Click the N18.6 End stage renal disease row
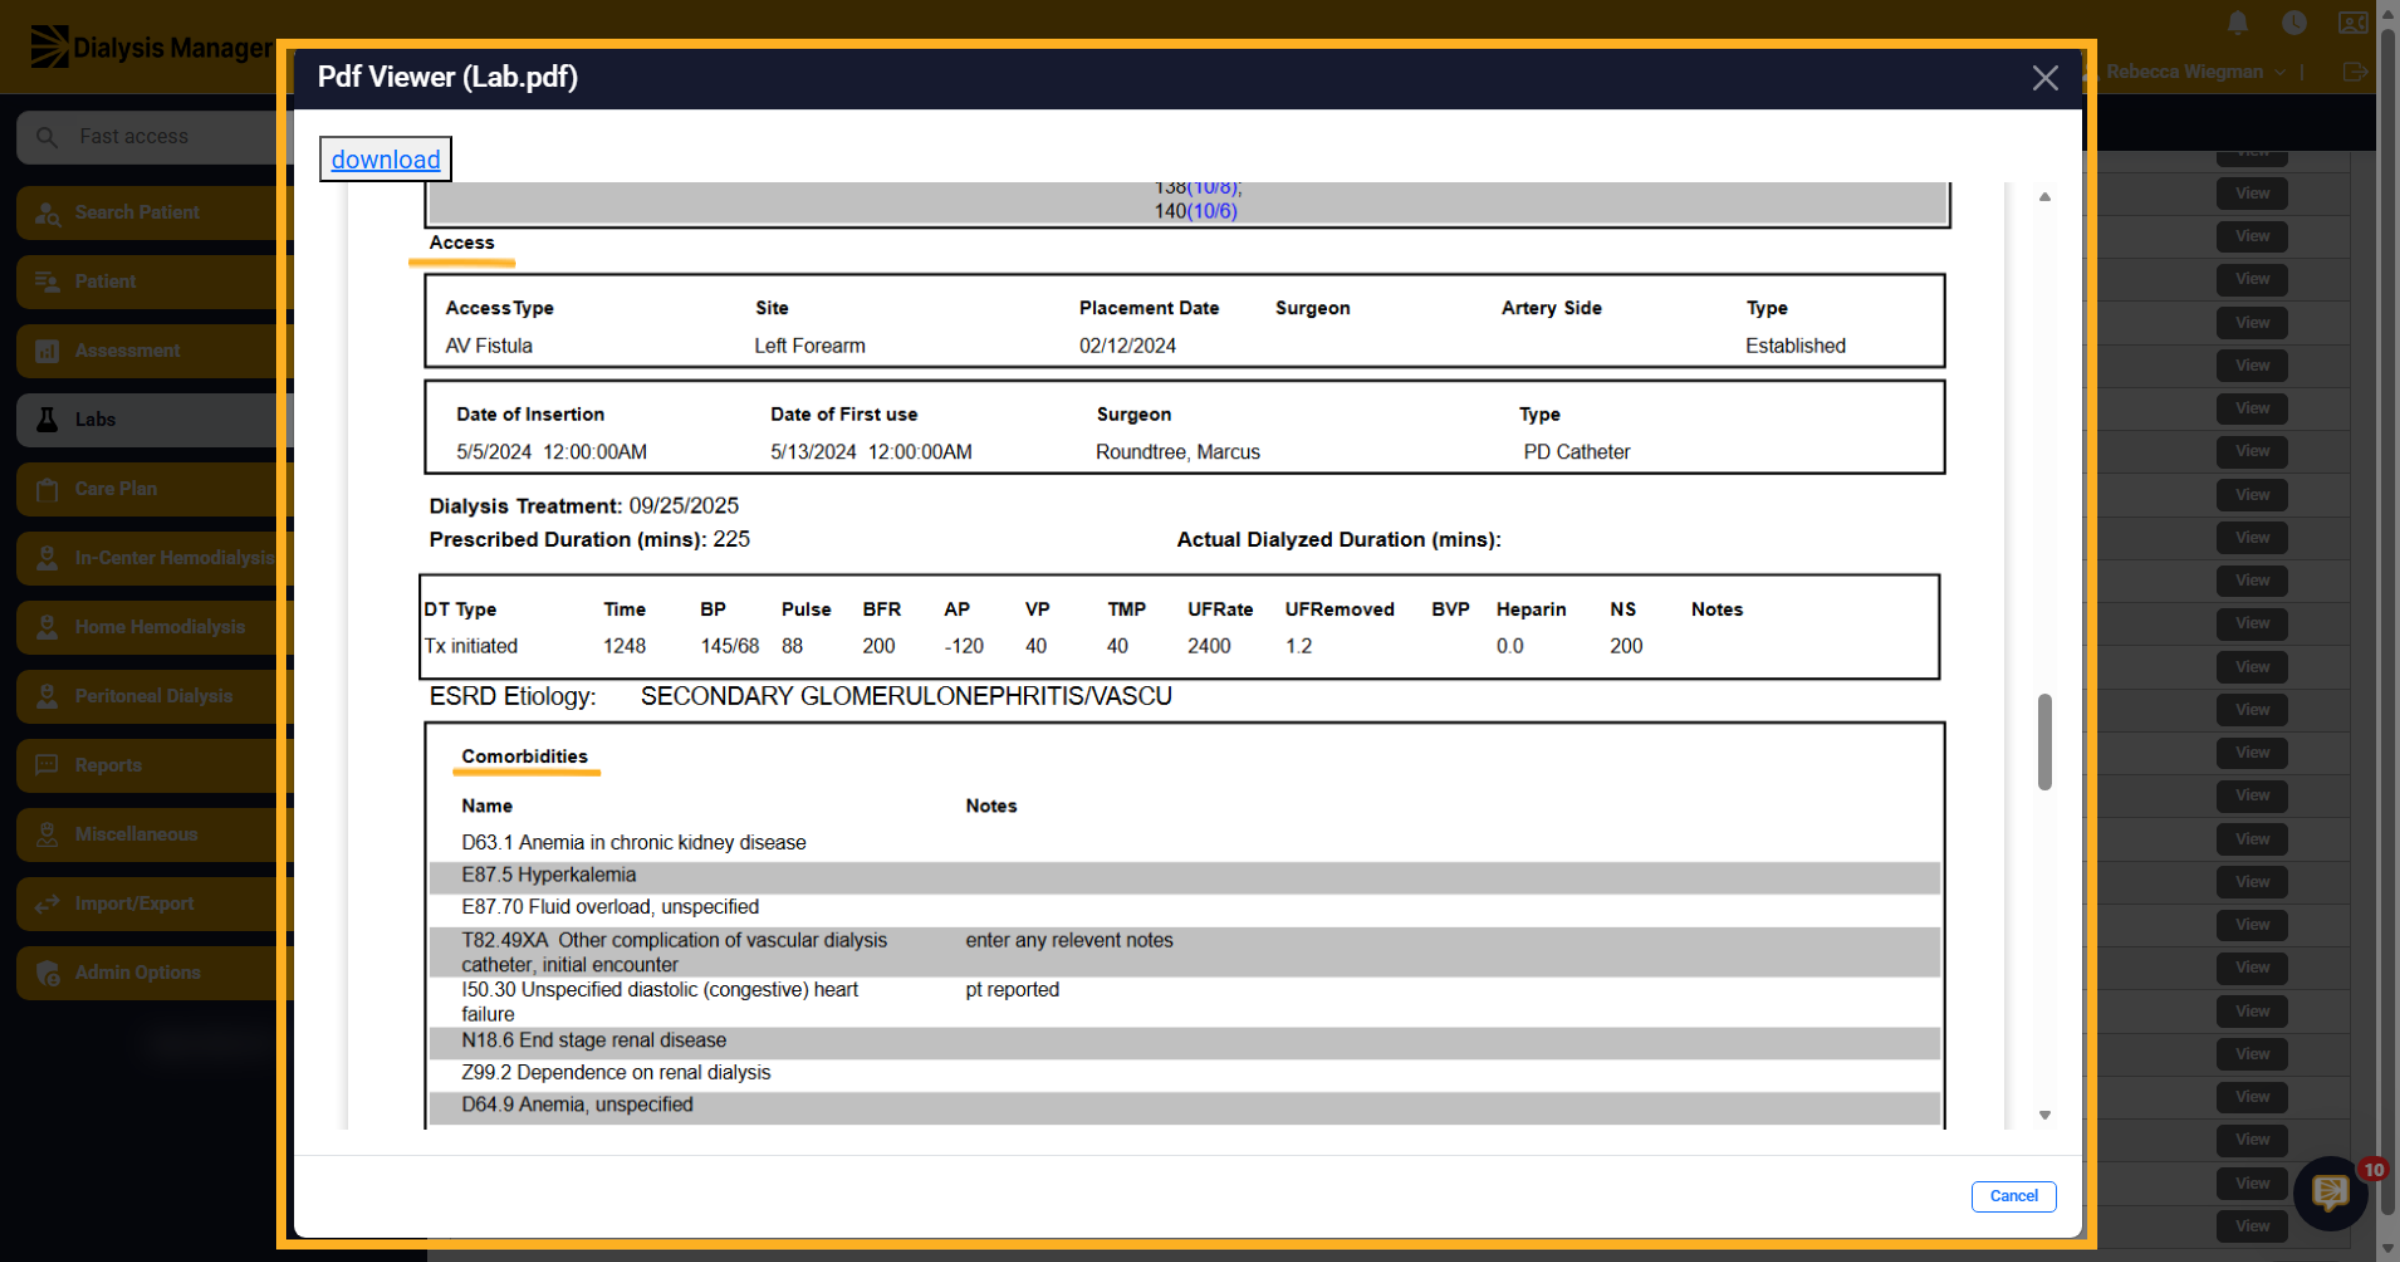This screenshot has width=2400, height=1262. click(1184, 1041)
